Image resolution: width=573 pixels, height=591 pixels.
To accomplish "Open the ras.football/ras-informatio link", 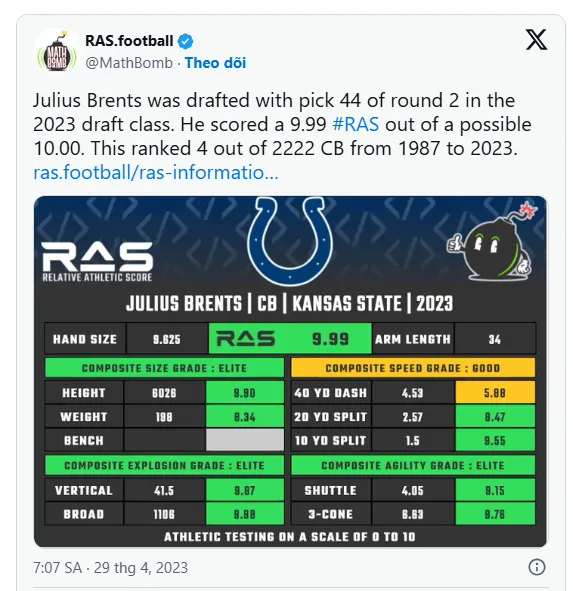I will click(156, 173).
